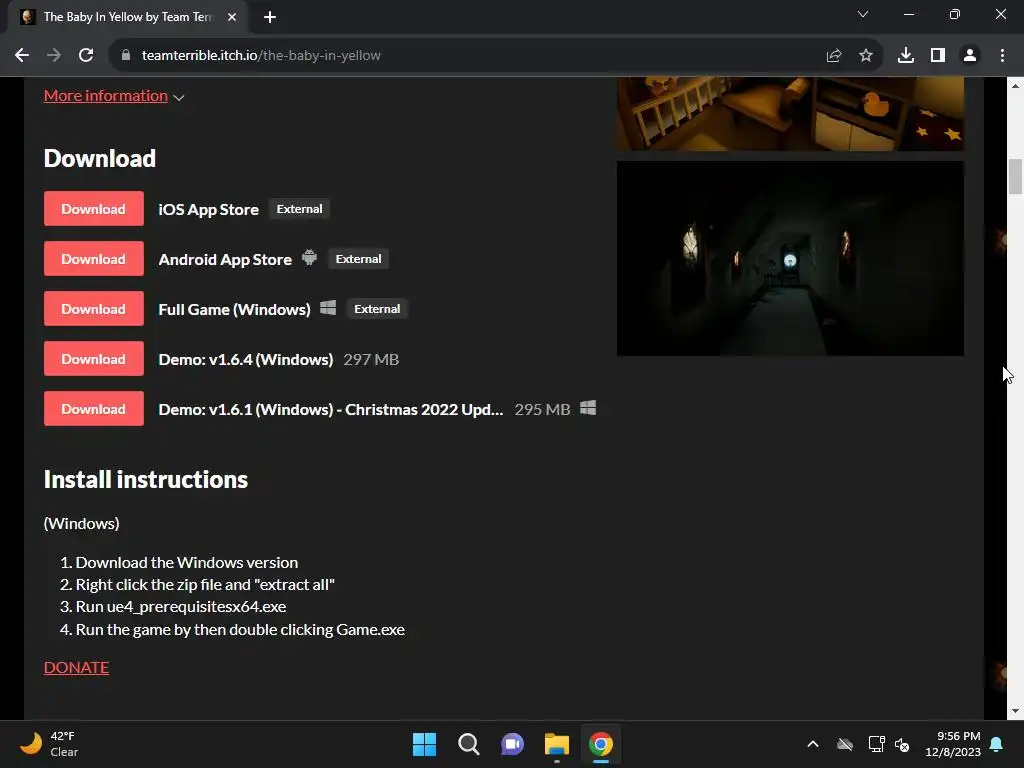The image size is (1024, 768).
Task: Open network status tray icon
Action: pyautogui.click(x=876, y=744)
